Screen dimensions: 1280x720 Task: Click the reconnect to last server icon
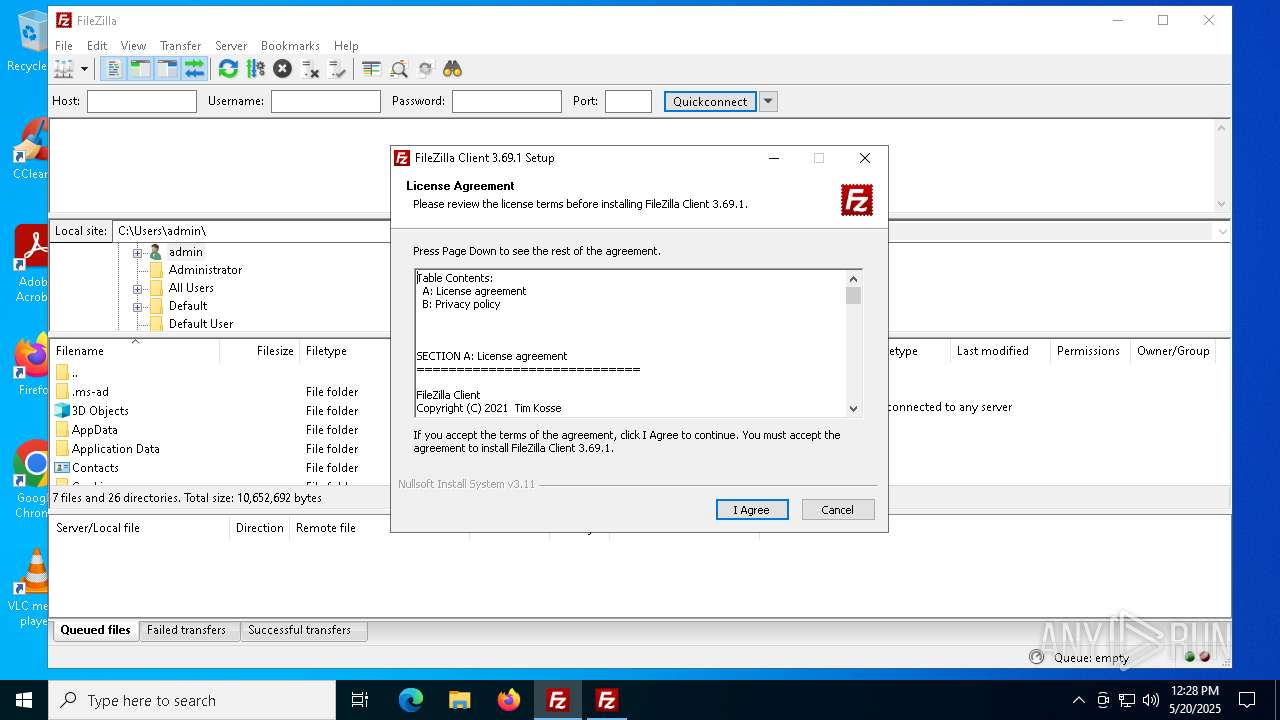(337, 69)
